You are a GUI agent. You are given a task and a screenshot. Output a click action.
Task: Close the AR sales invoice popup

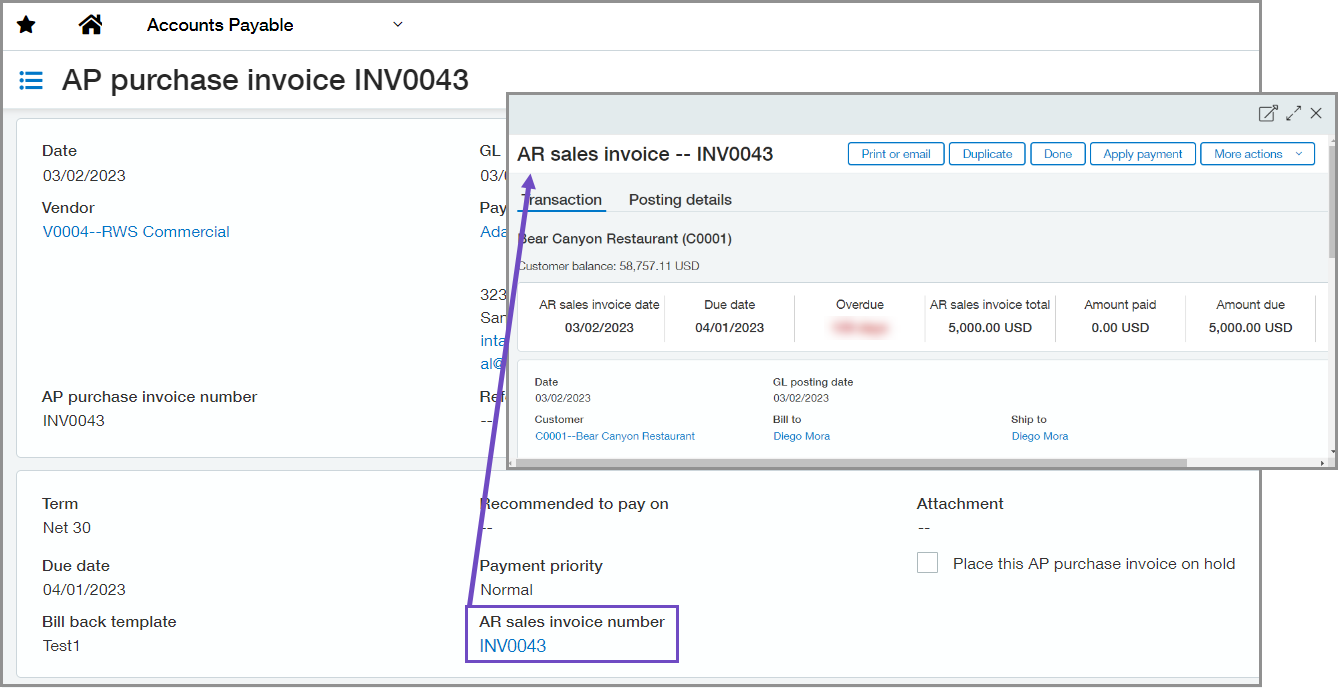[x=1316, y=114]
